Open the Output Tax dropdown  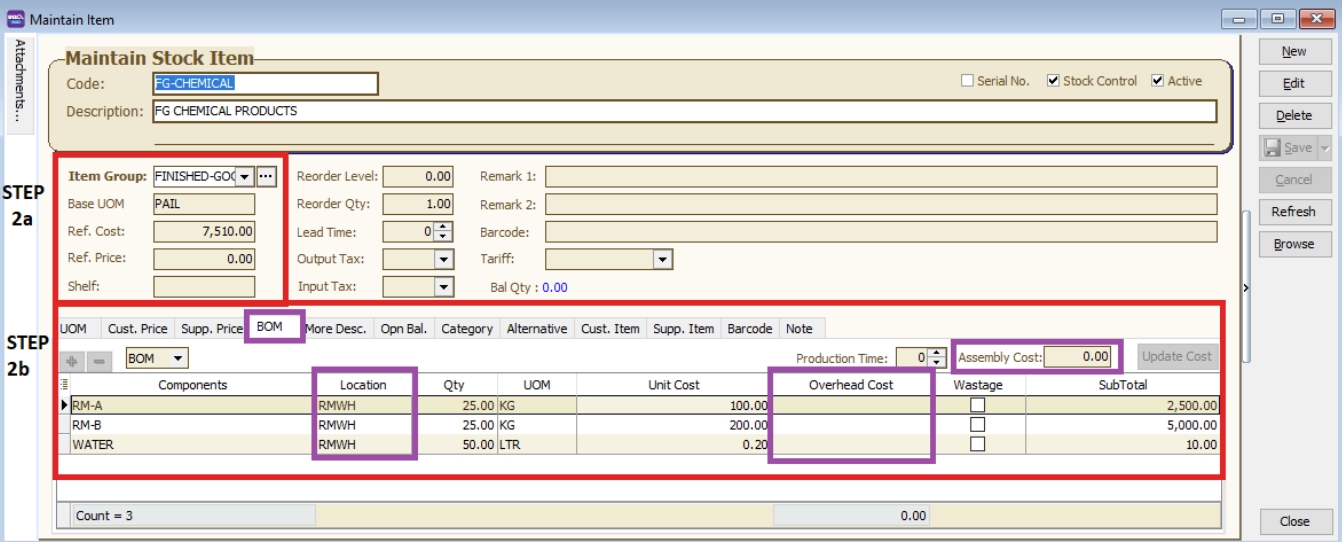pyautogui.click(x=444, y=259)
